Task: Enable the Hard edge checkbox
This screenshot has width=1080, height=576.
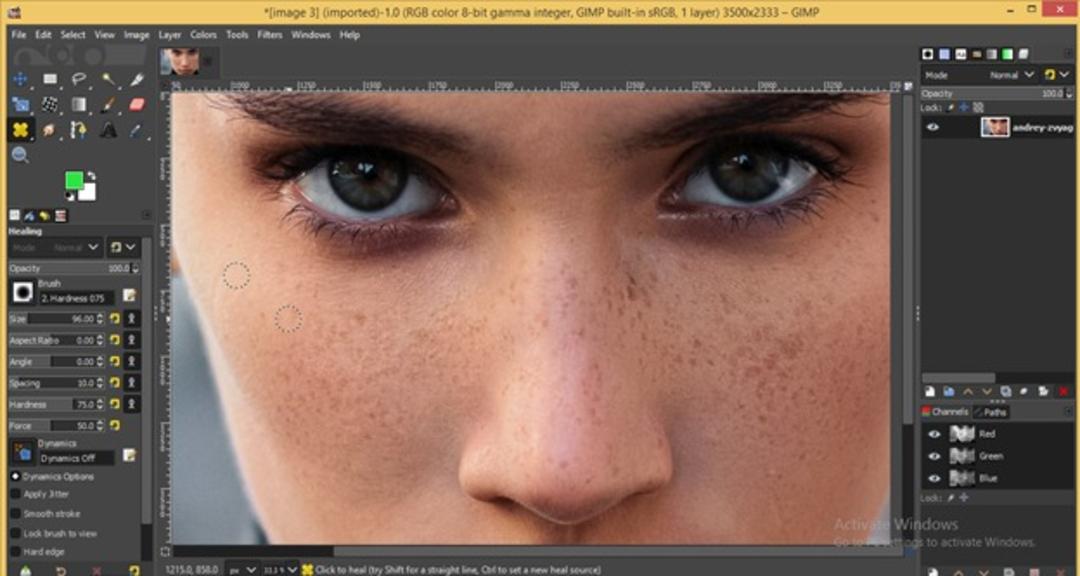Action: pyautogui.click(x=15, y=552)
